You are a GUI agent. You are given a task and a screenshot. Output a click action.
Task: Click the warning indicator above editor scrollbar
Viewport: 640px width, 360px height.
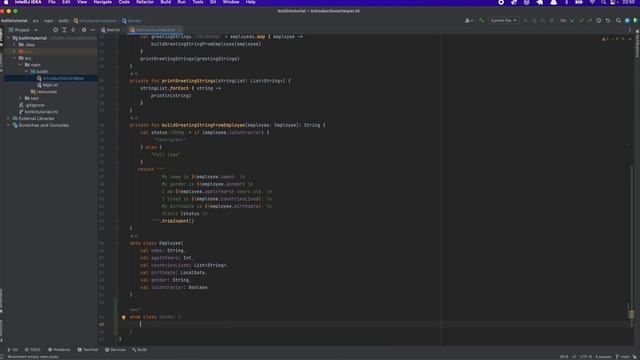[605, 39]
